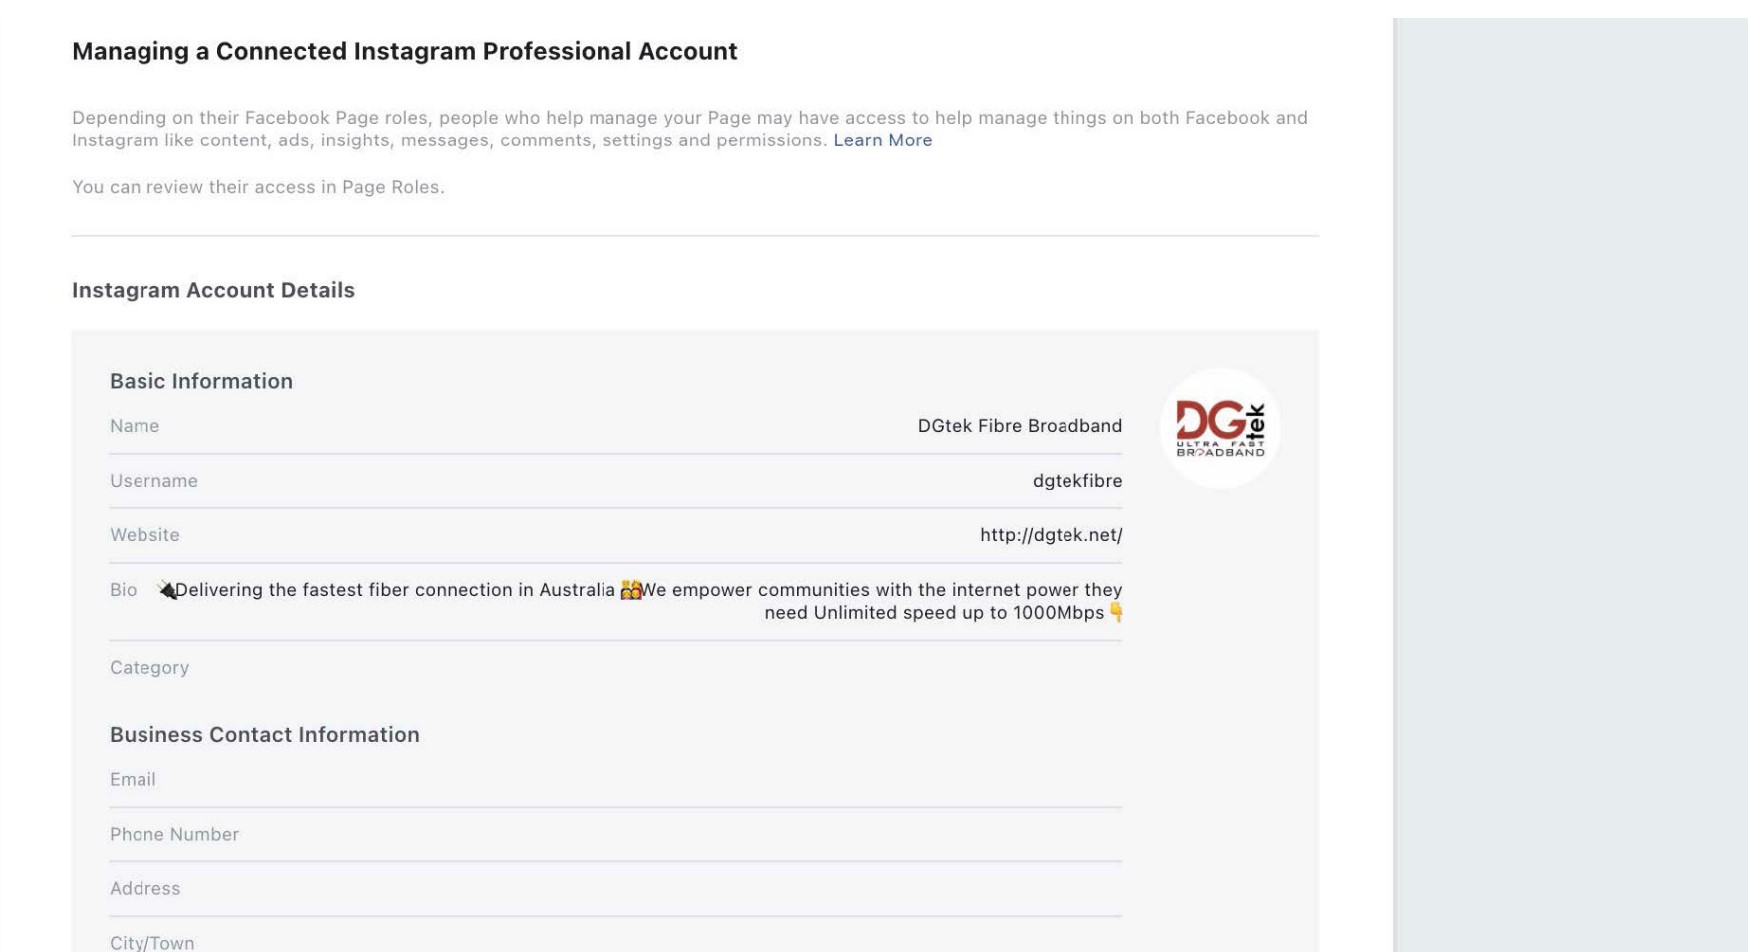Click the website value http://dgtek.net/
This screenshot has height=952, width=1748.
click(1050, 535)
